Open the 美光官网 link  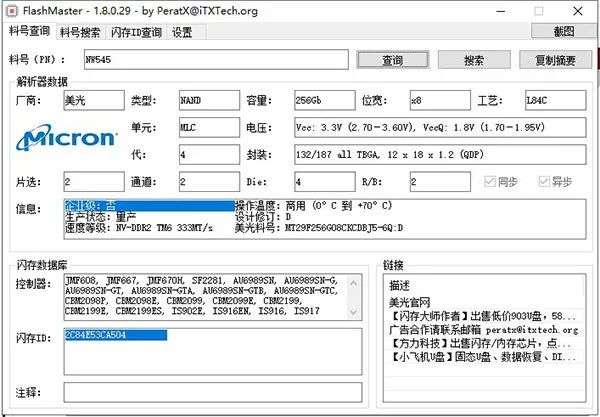[410, 303]
